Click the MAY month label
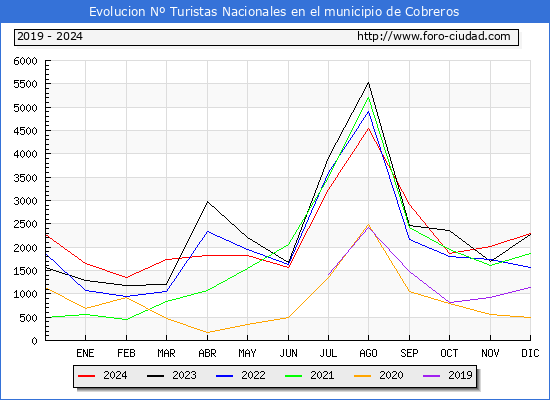This screenshot has height=400, width=550. click(247, 353)
